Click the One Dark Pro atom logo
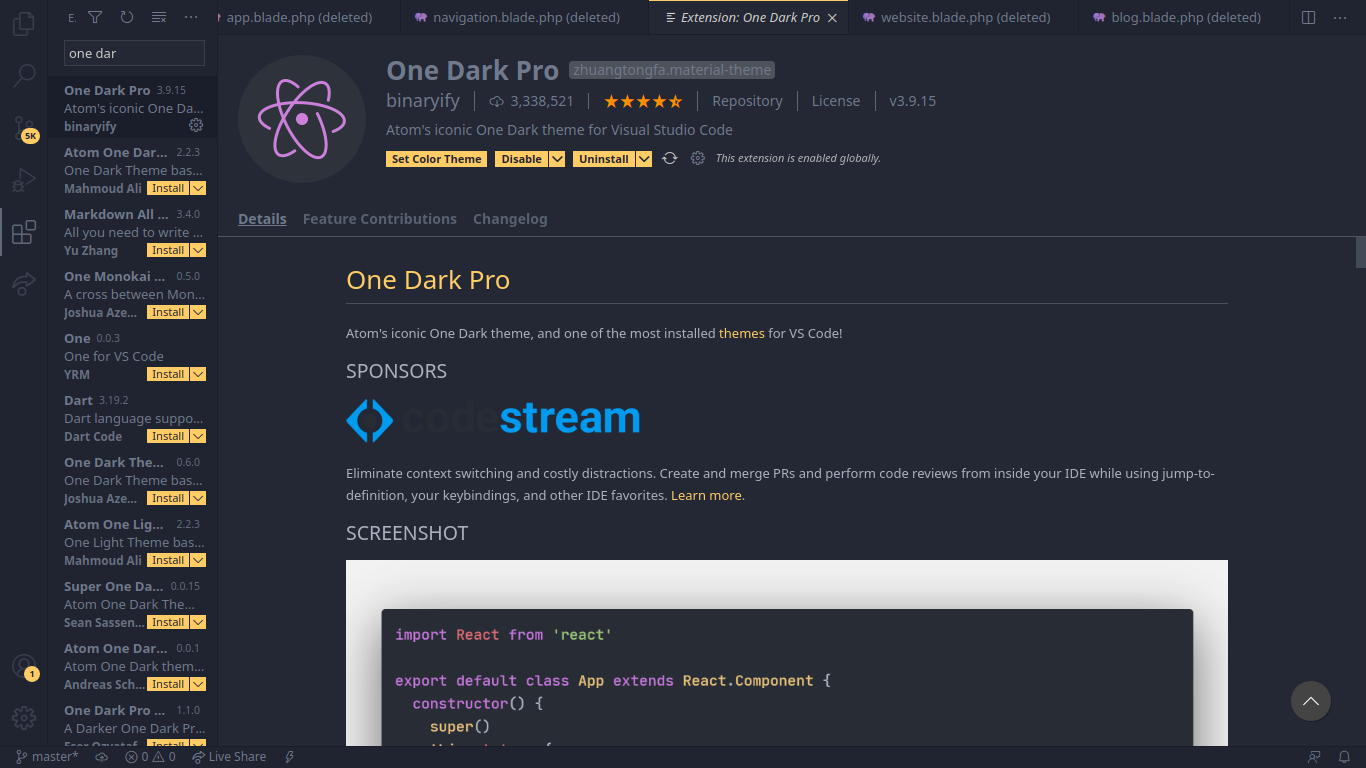This screenshot has width=1366, height=768. tap(302, 119)
